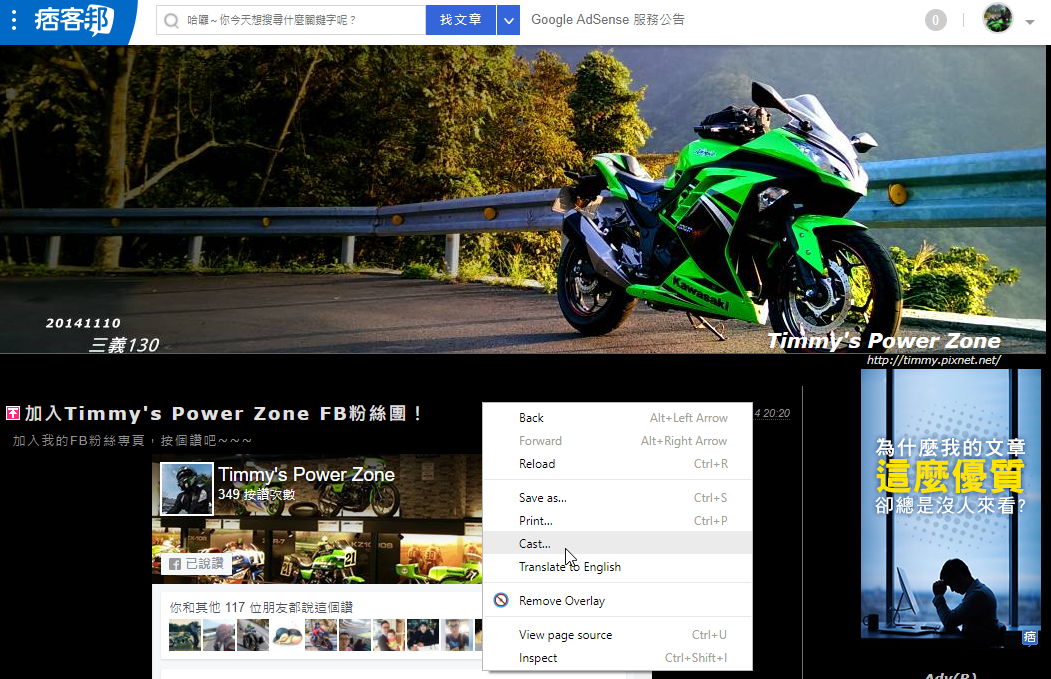Click the 痞 badge on sidebar ad
Screen dimensions: 1051x679
click(1030, 637)
